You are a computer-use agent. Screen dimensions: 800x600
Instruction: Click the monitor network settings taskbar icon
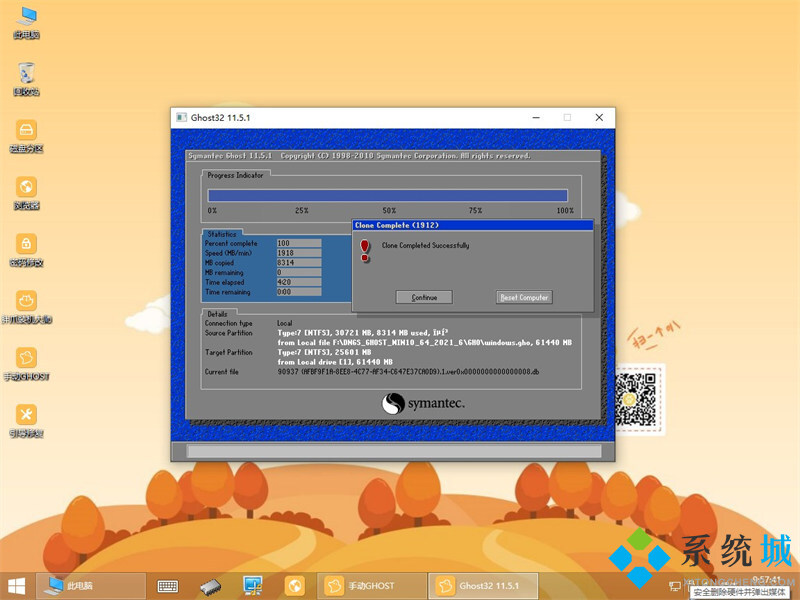click(x=253, y=586)
